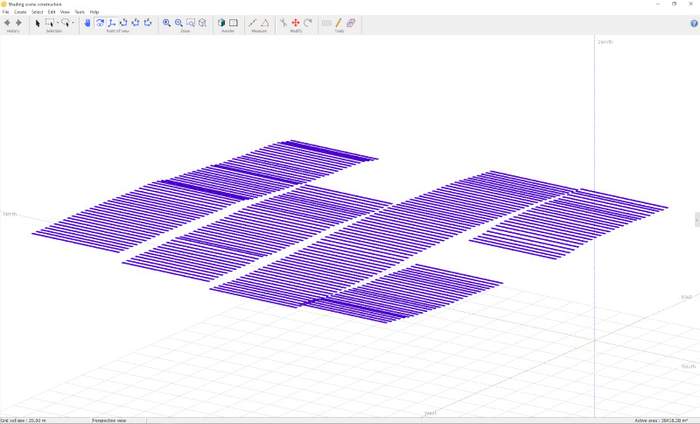Image resolution: width=700 pixels, height=424 pixels.
Task: Activate the red move arrows tool
Action: (x=296, y=23)
